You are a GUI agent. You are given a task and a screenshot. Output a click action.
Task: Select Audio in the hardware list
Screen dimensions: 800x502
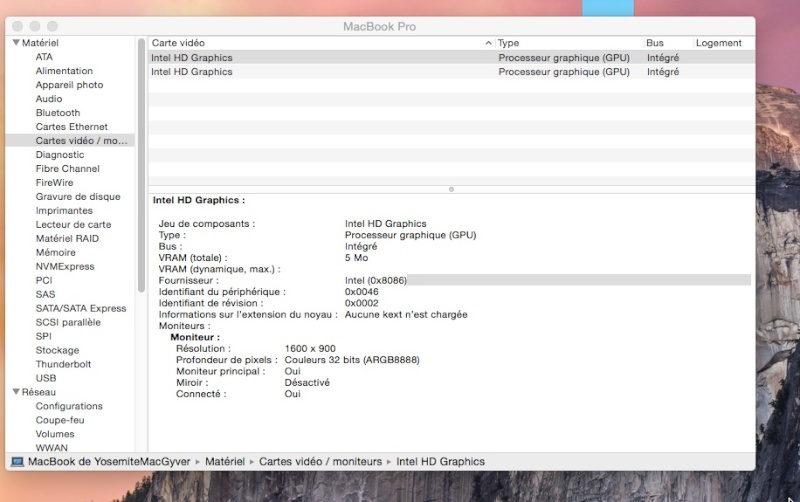point(49,98)
